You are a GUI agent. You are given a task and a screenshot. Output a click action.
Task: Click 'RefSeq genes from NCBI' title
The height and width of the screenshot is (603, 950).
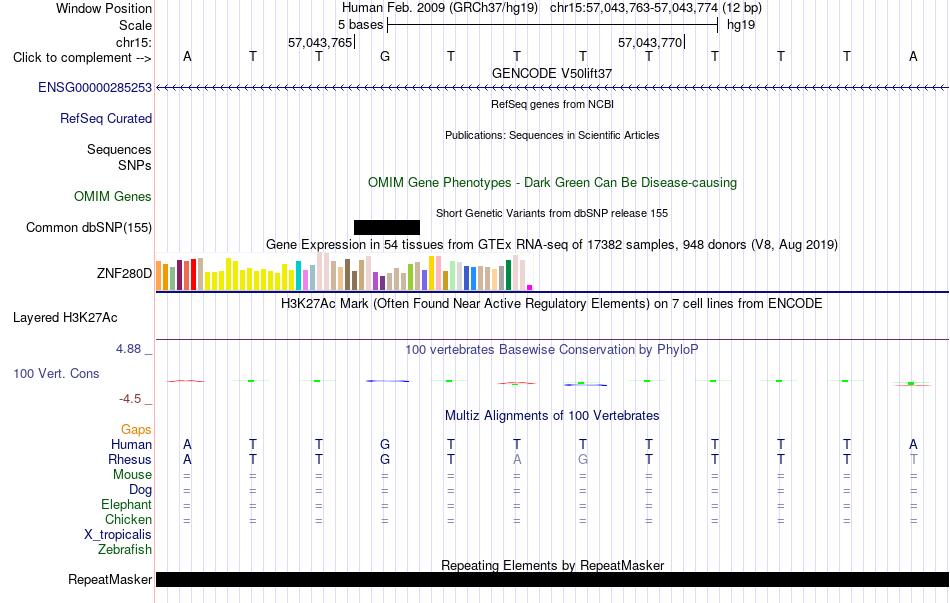tap(552, 104)
